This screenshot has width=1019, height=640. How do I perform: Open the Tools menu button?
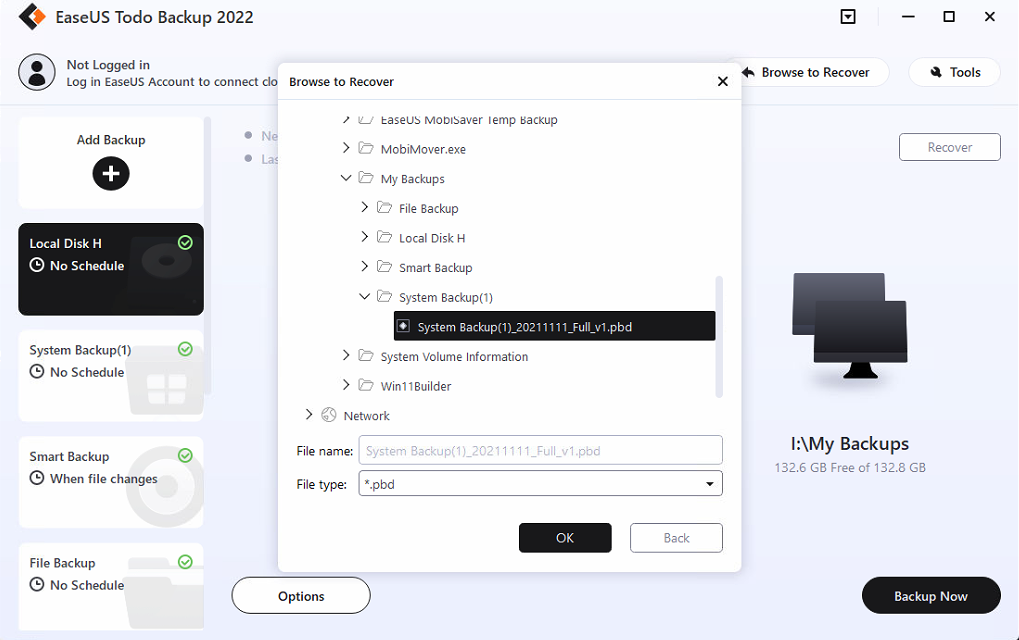click(954, 72)
